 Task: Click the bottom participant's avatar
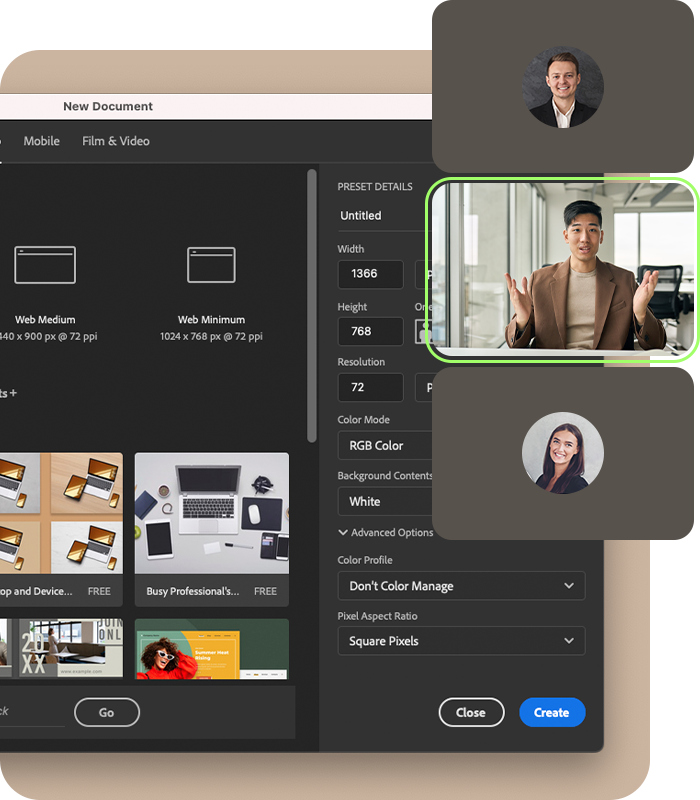563,453
